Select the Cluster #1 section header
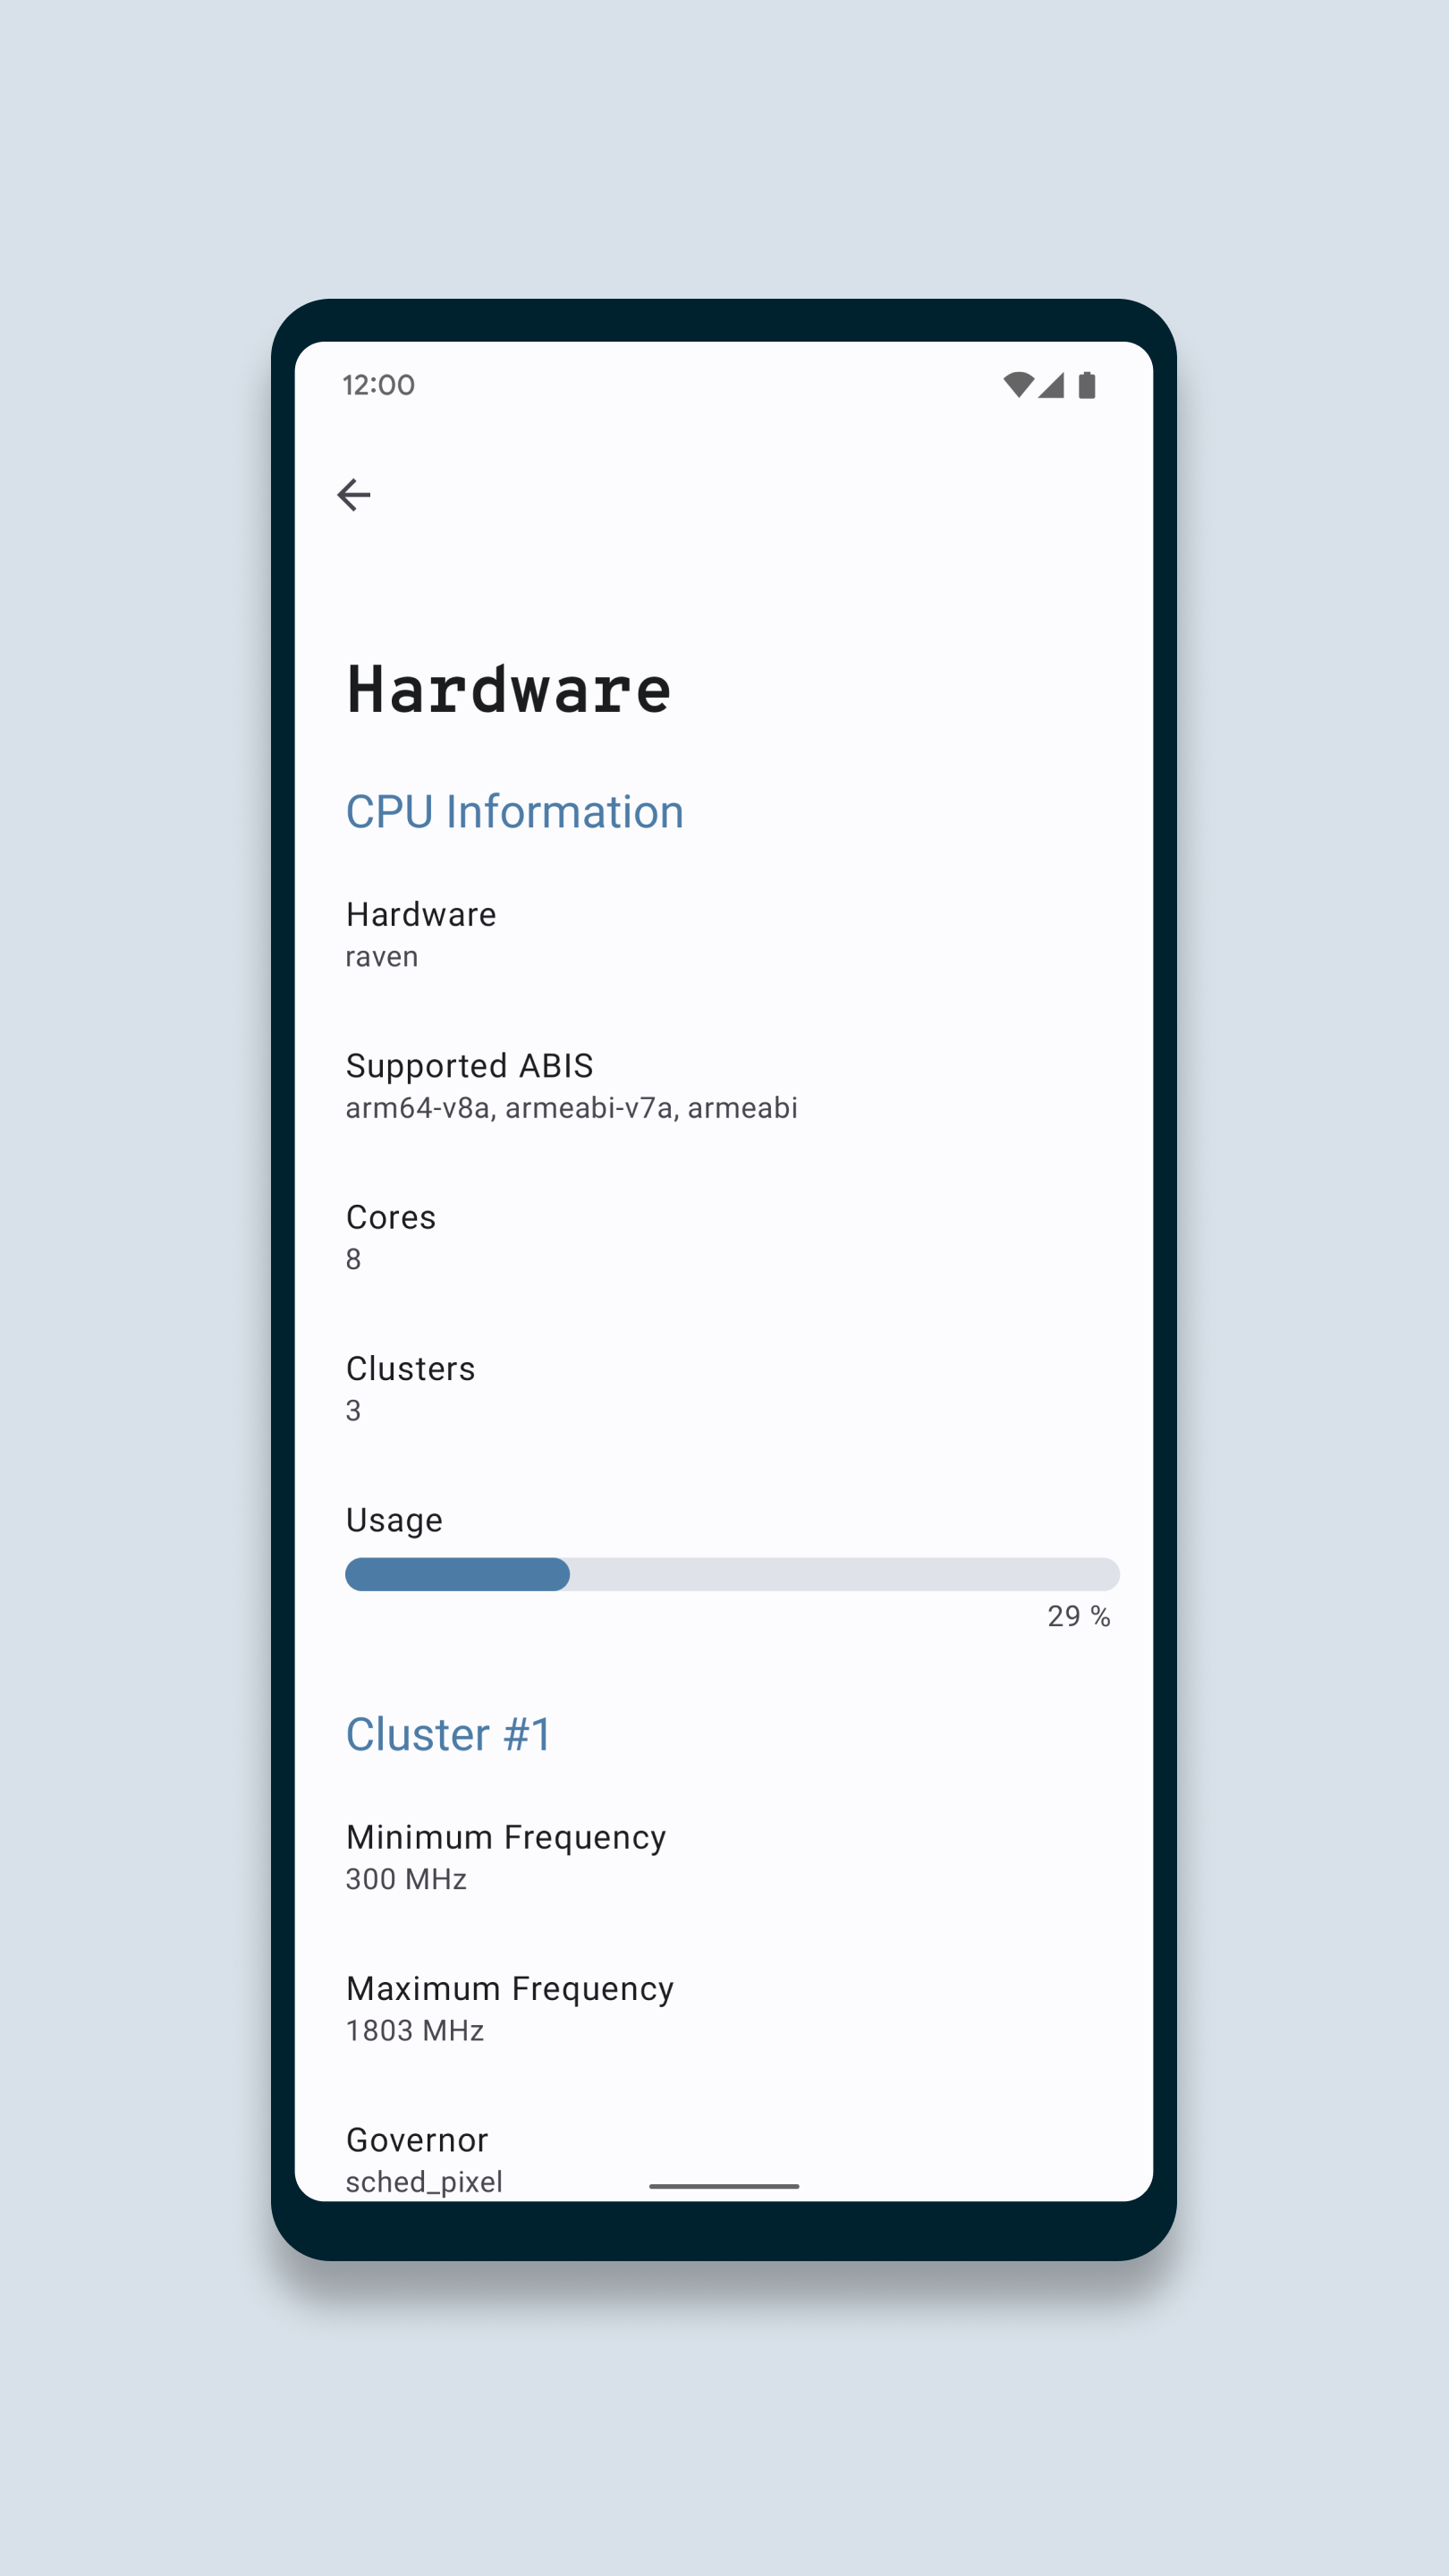 (x=448, y=1733)
